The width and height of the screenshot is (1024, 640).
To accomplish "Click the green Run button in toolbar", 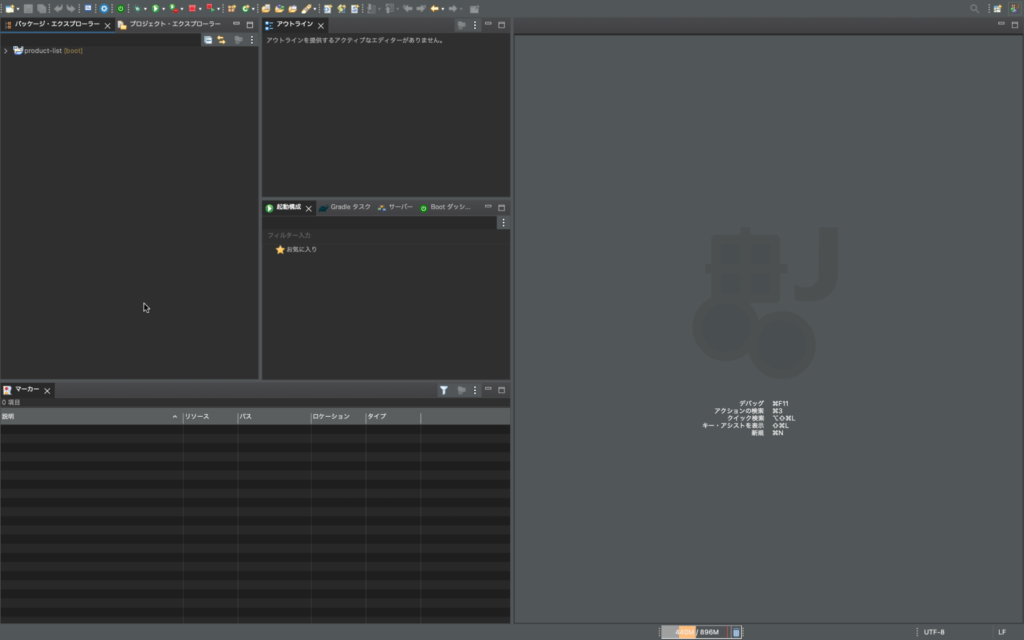I will click(x=155, y=8).
